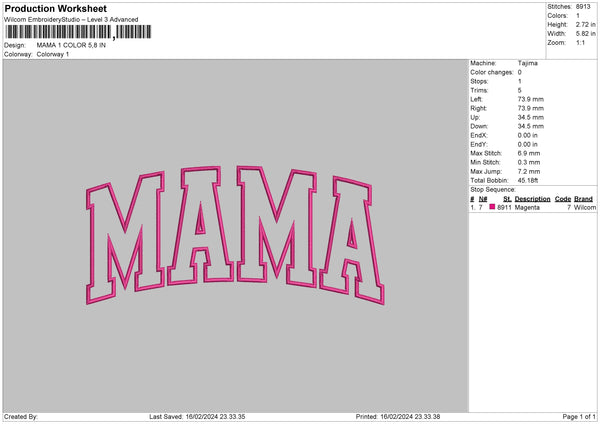The height and width of the screenshot is (424, 600).
Task: Click the Max Jump value 7.2 mm
Action: point(529,171)
